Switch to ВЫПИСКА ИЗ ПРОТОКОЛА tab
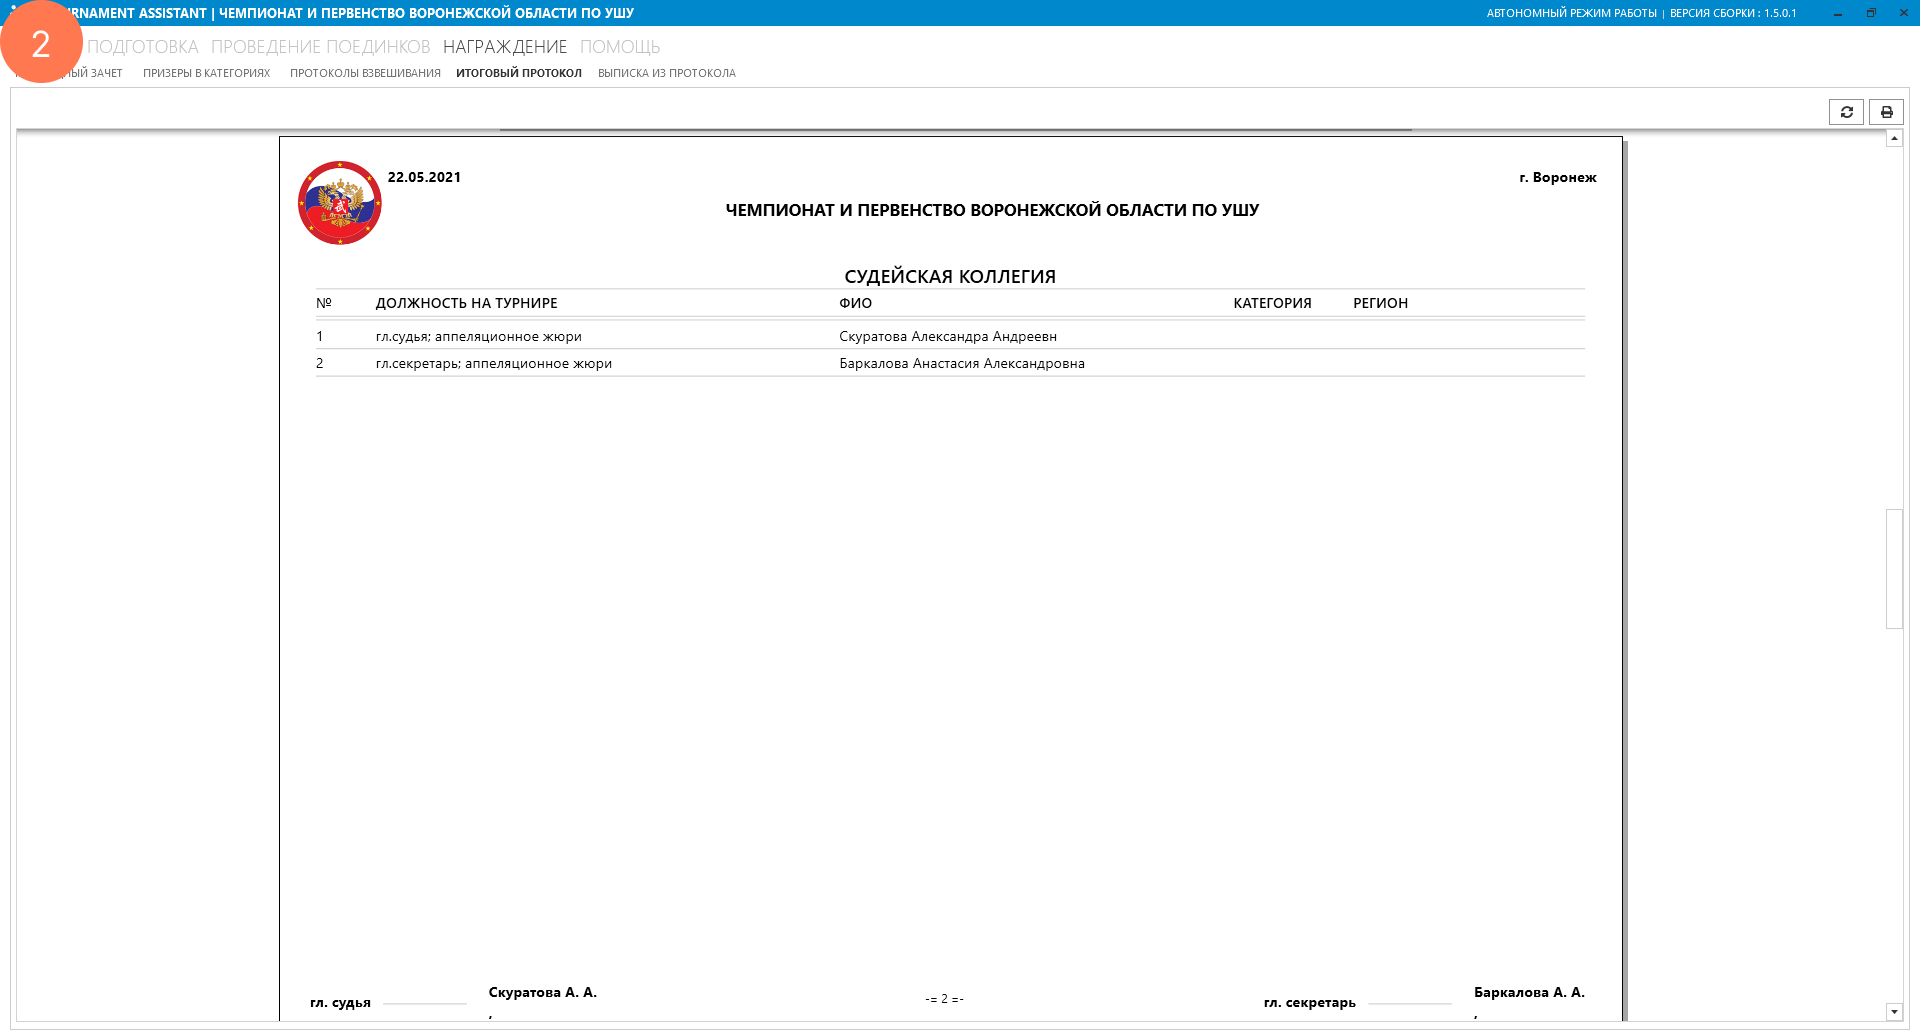This screenshot has height=1036, width=1920. (x=667, y=73)
